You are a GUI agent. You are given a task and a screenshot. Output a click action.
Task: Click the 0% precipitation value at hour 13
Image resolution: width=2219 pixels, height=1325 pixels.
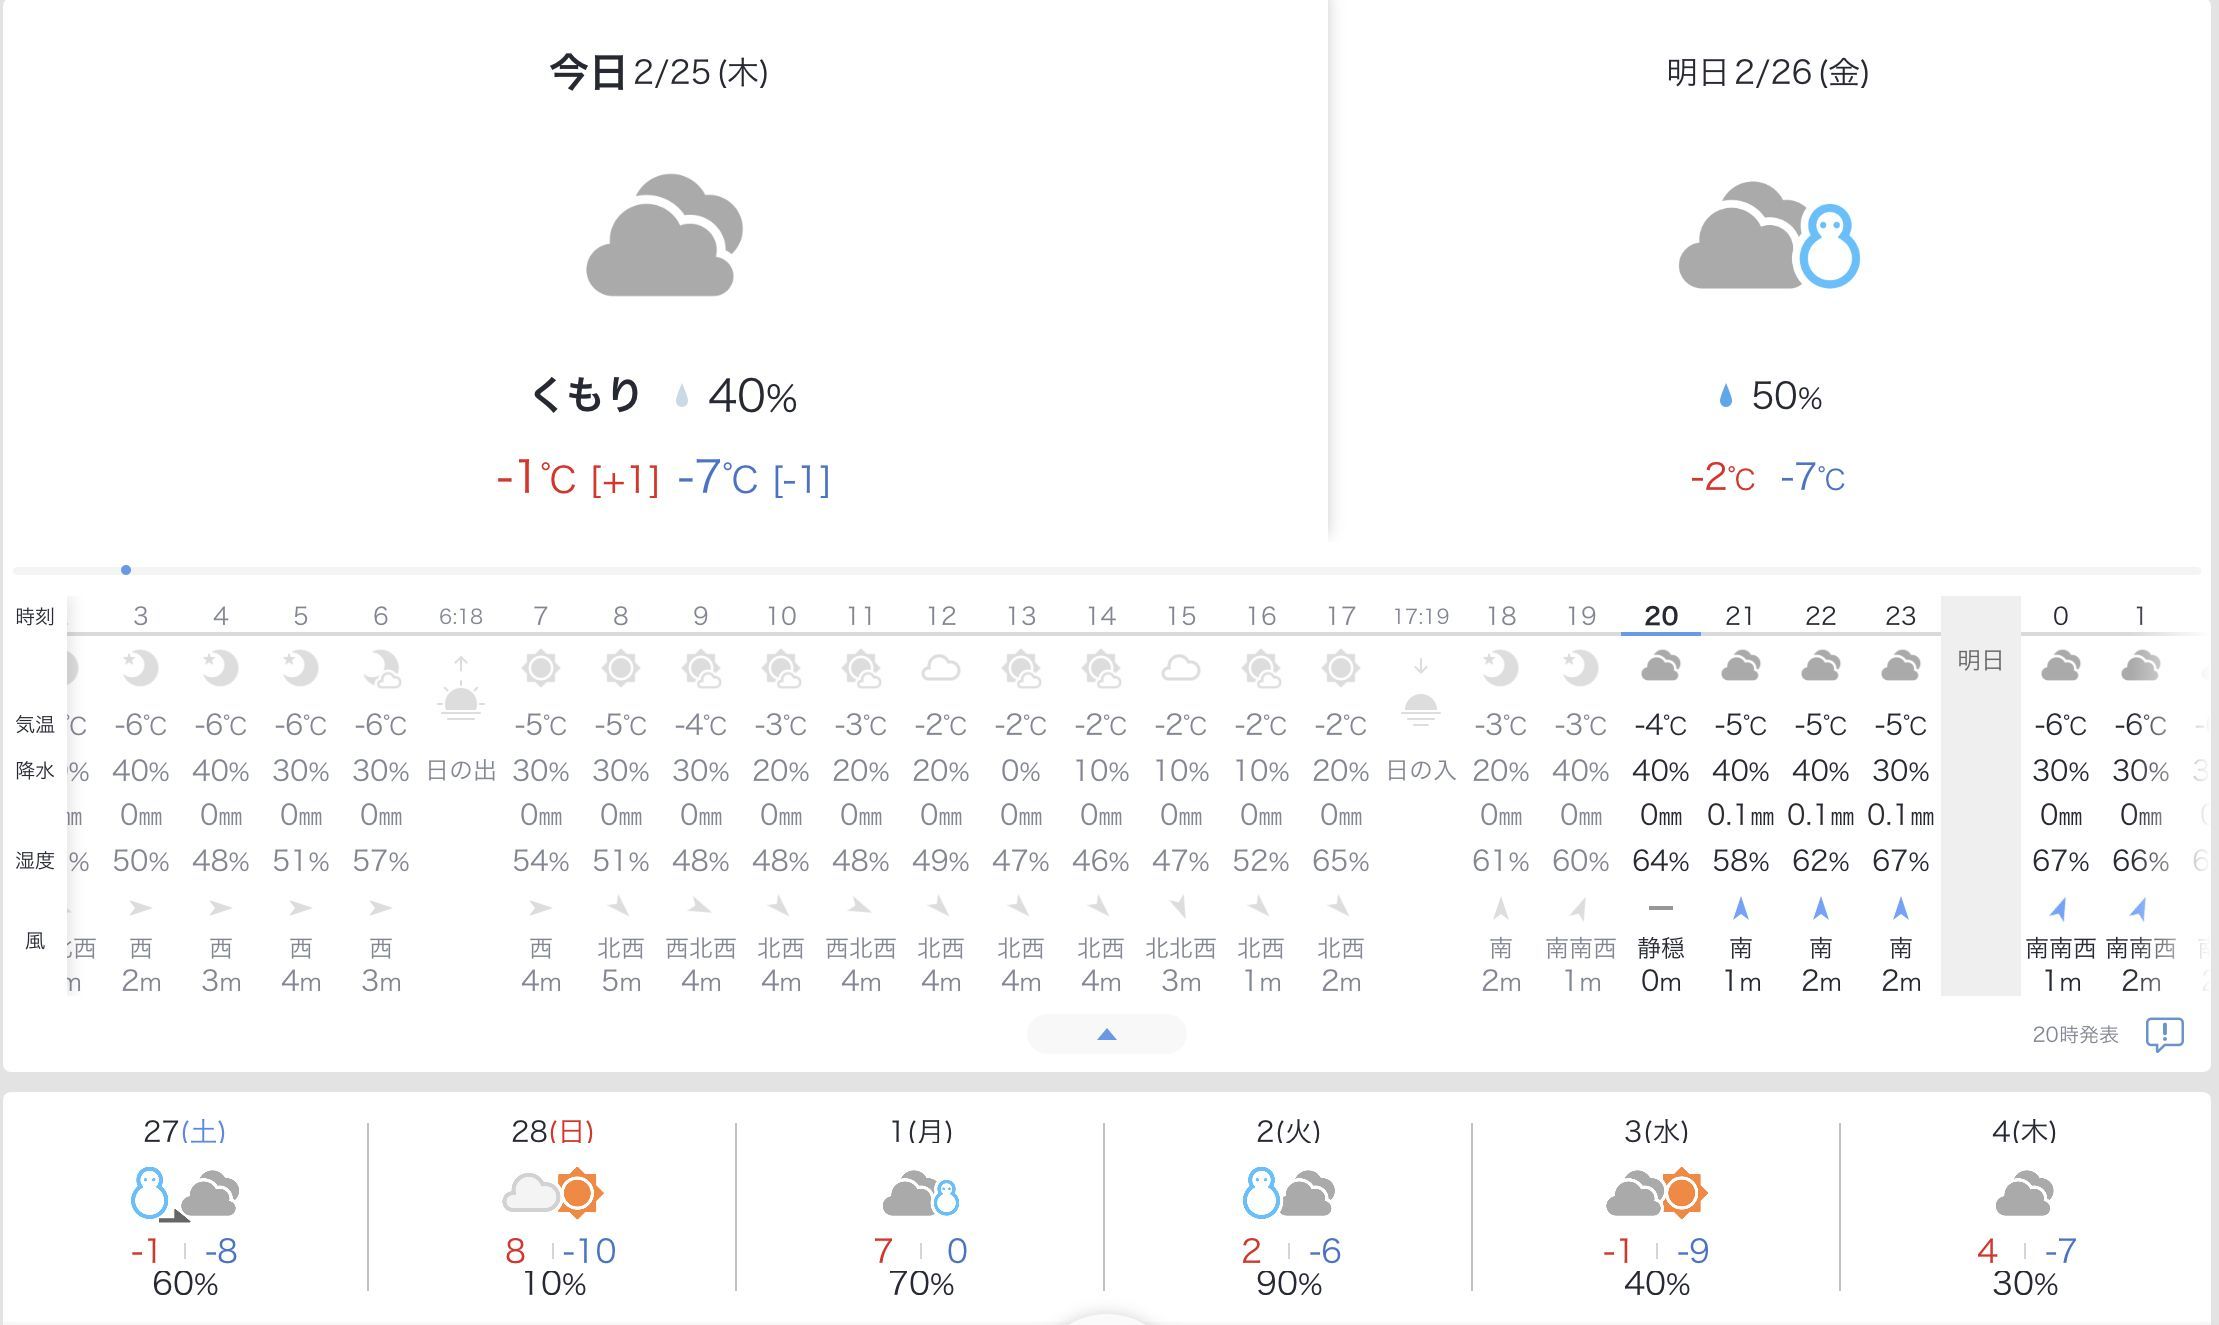point(1020,771)
